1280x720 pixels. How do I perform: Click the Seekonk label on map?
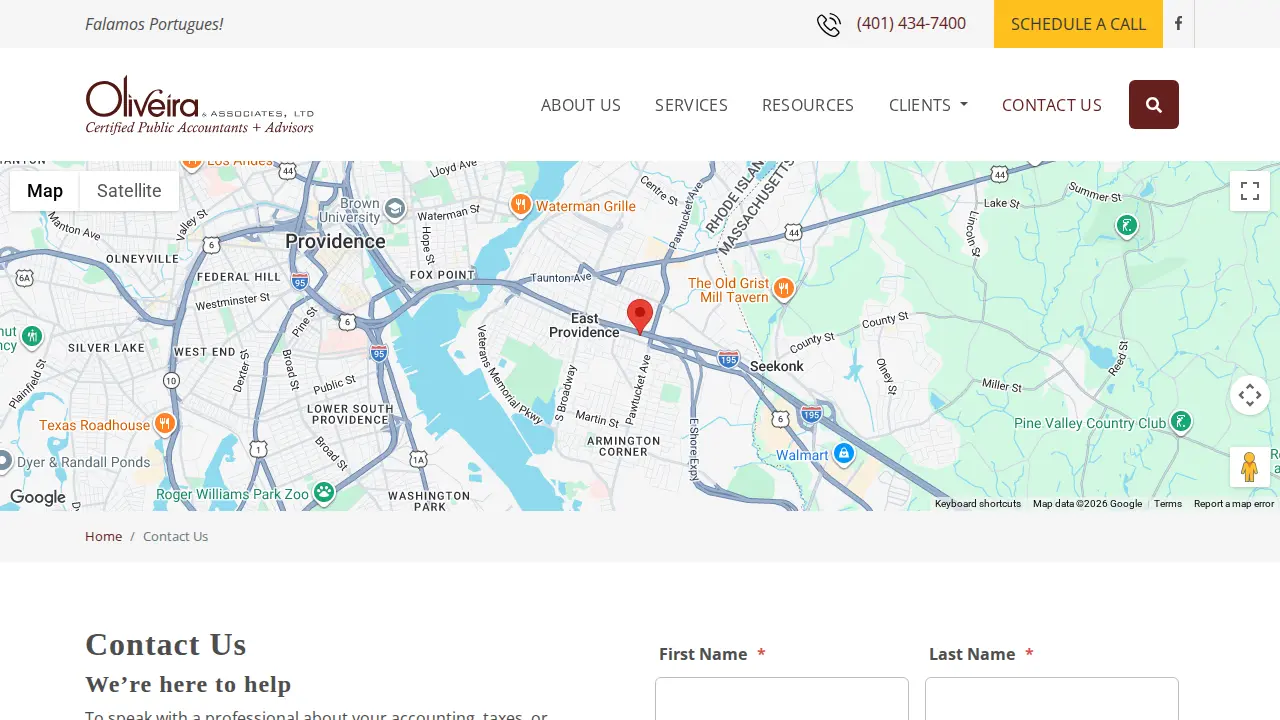coord(777,366)
